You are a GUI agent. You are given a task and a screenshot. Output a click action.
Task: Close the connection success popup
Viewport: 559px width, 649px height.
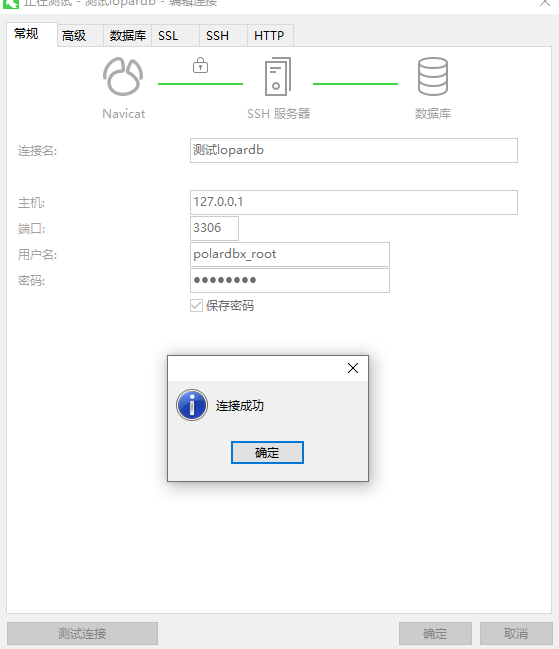353,368
